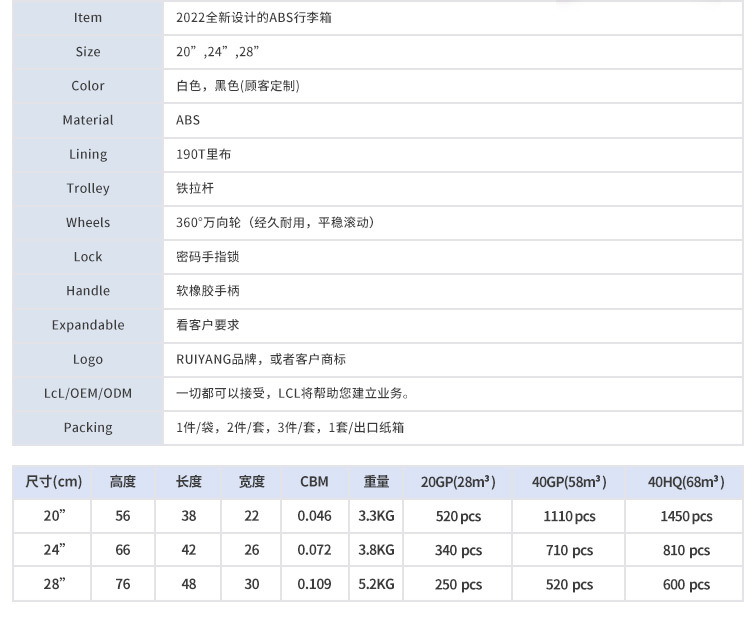Click width value '30'
The height and width of the screenshot is (631, 750).
252,585
